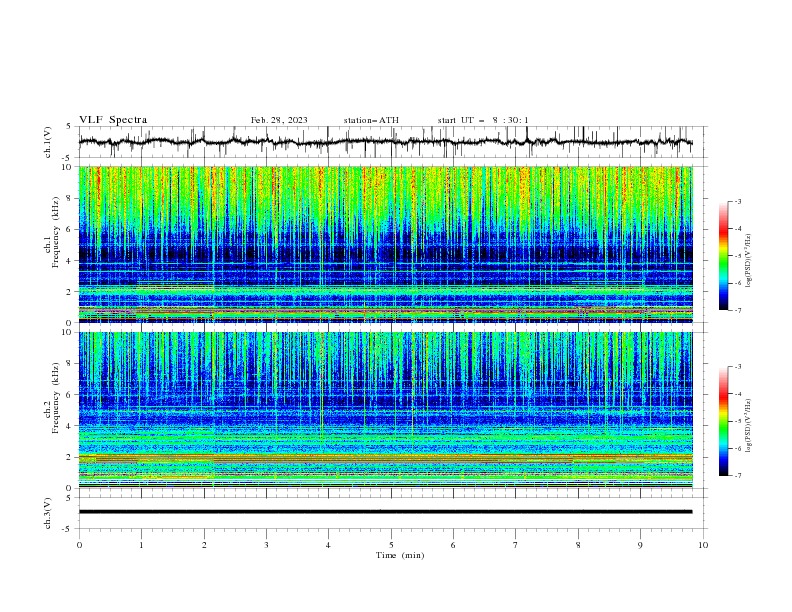
Task: Click time axis tick label "7"
Action: (516, 545)
